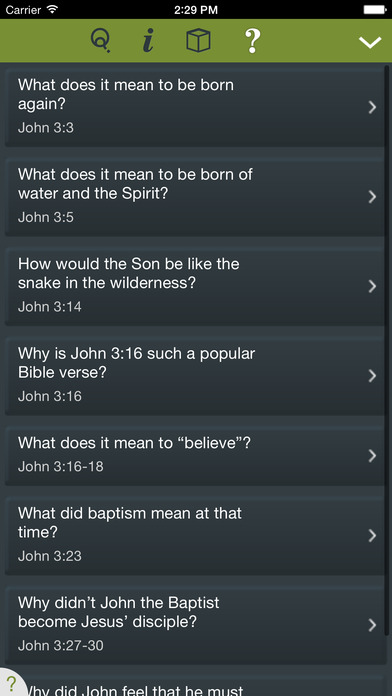Open 'What does it mean to be born again?'
Screen dimensions: 392x696
tap(194, 107)
